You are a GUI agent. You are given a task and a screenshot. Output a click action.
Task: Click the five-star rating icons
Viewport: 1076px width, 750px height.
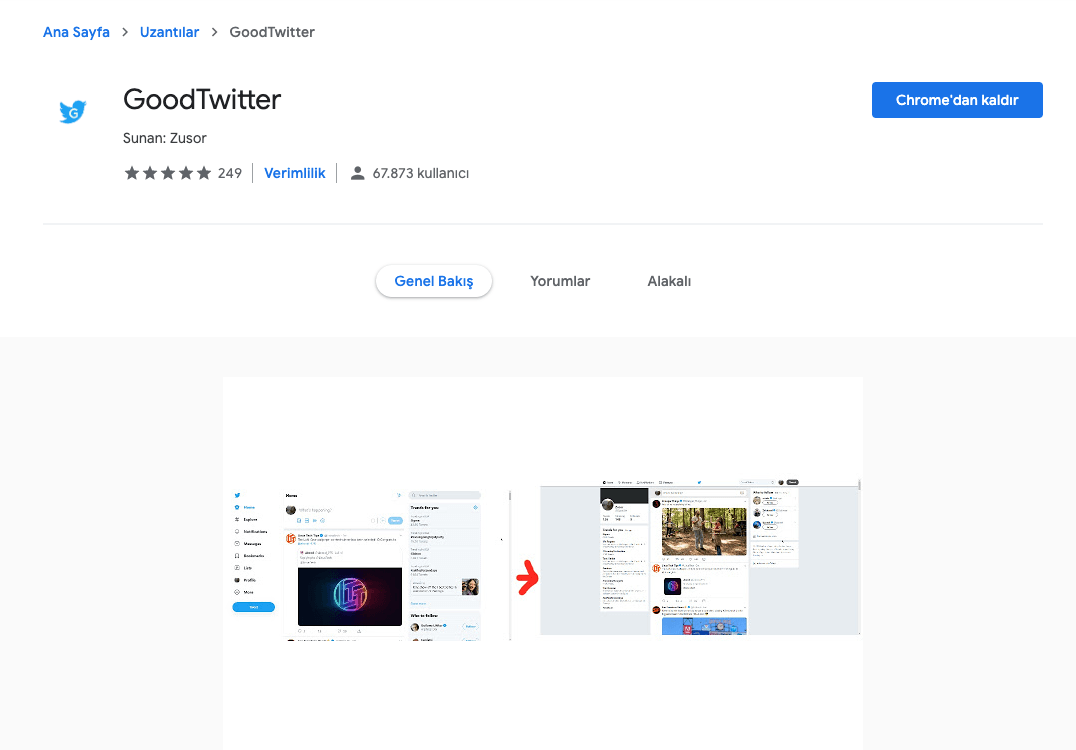pos(167,173)
